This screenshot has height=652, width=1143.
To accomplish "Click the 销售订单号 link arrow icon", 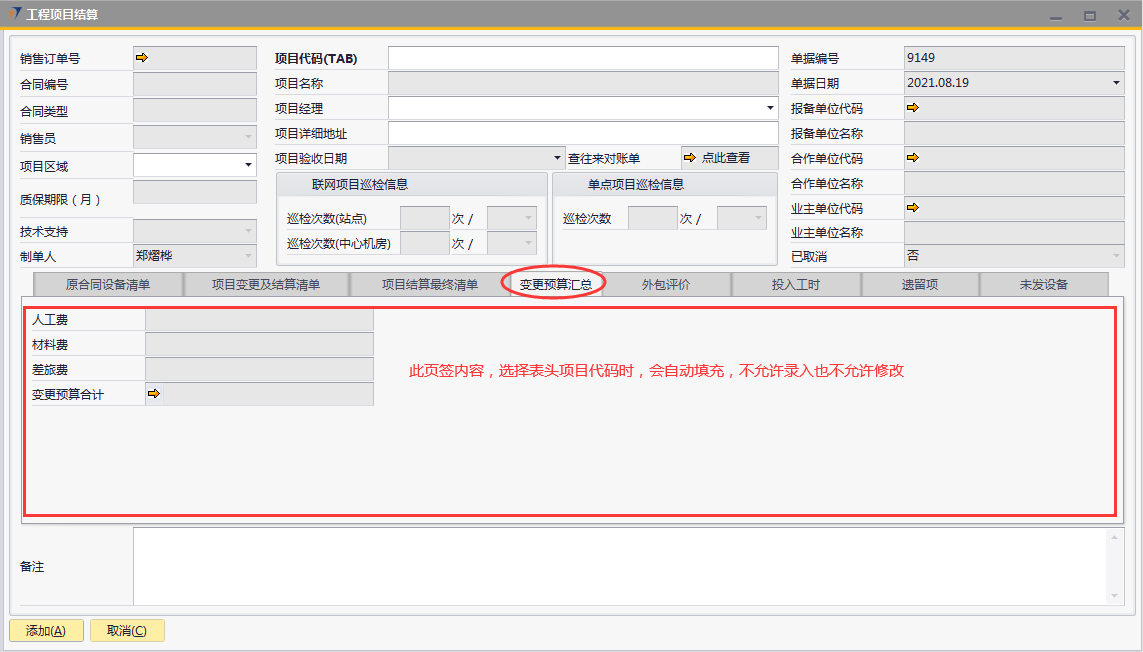I will pos(142,58).
